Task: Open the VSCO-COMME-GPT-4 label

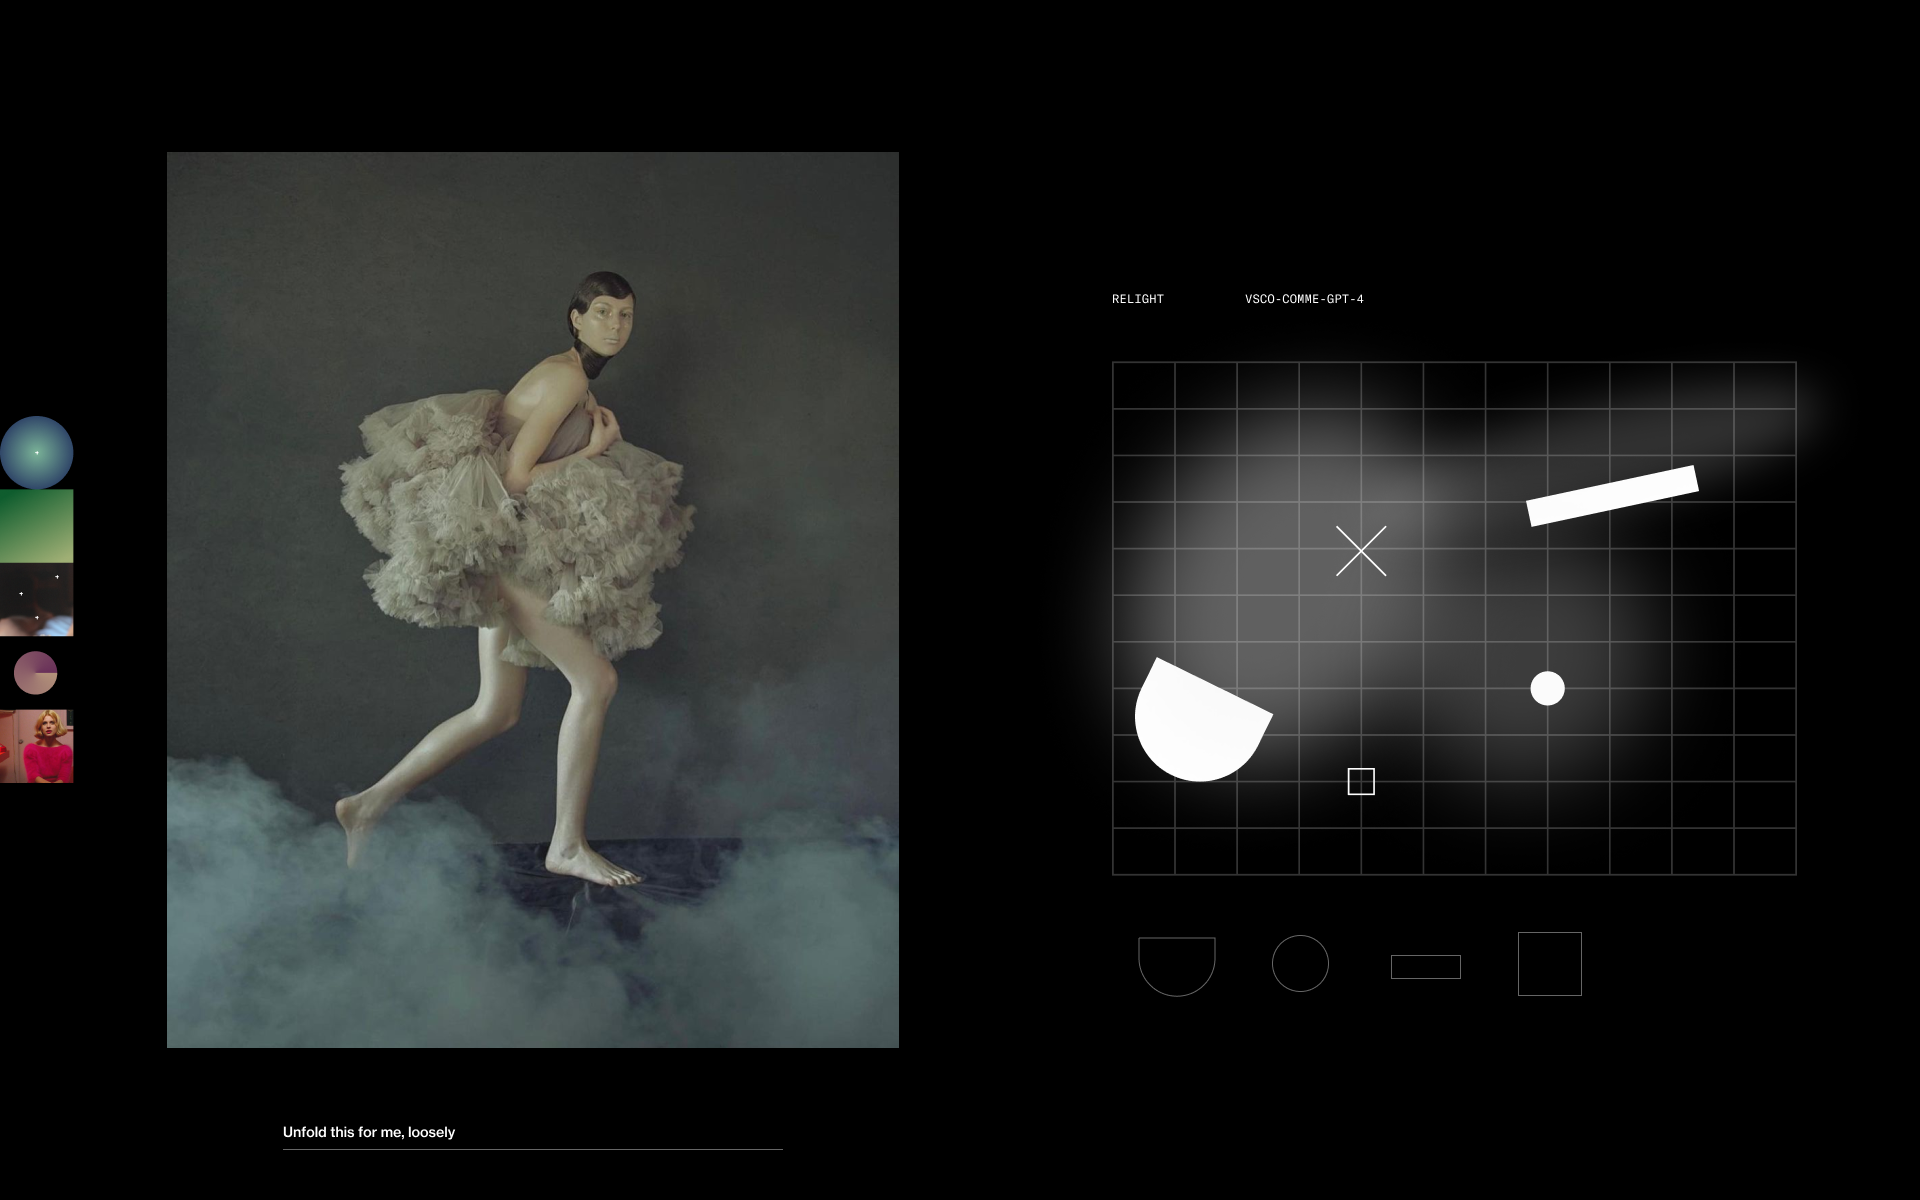Action: [1304, 299]
